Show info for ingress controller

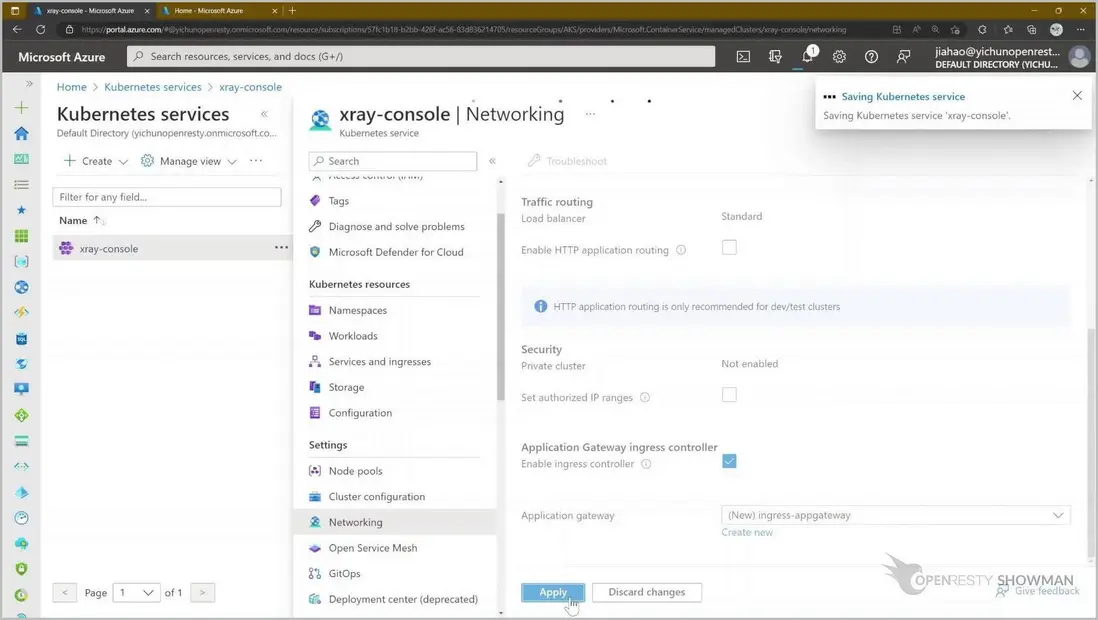click(x=646, y=464)
